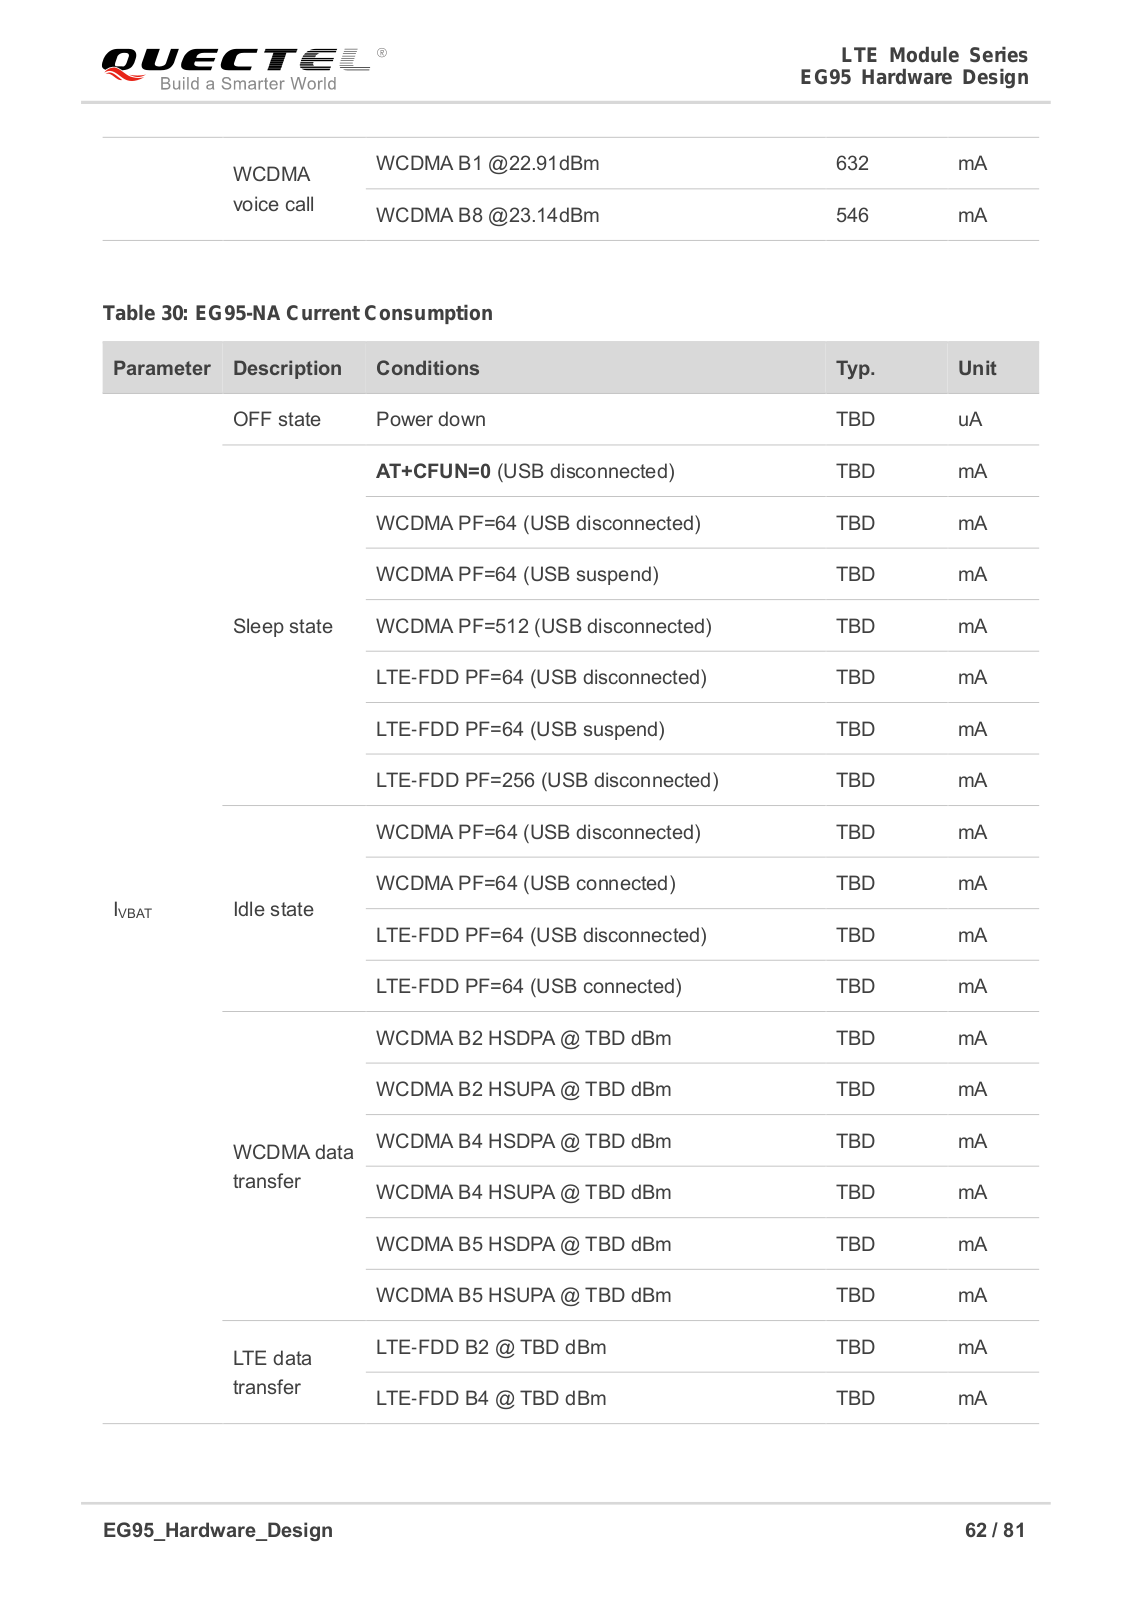Click the Description column header
1132x1601 pixels.
[287, 368]
